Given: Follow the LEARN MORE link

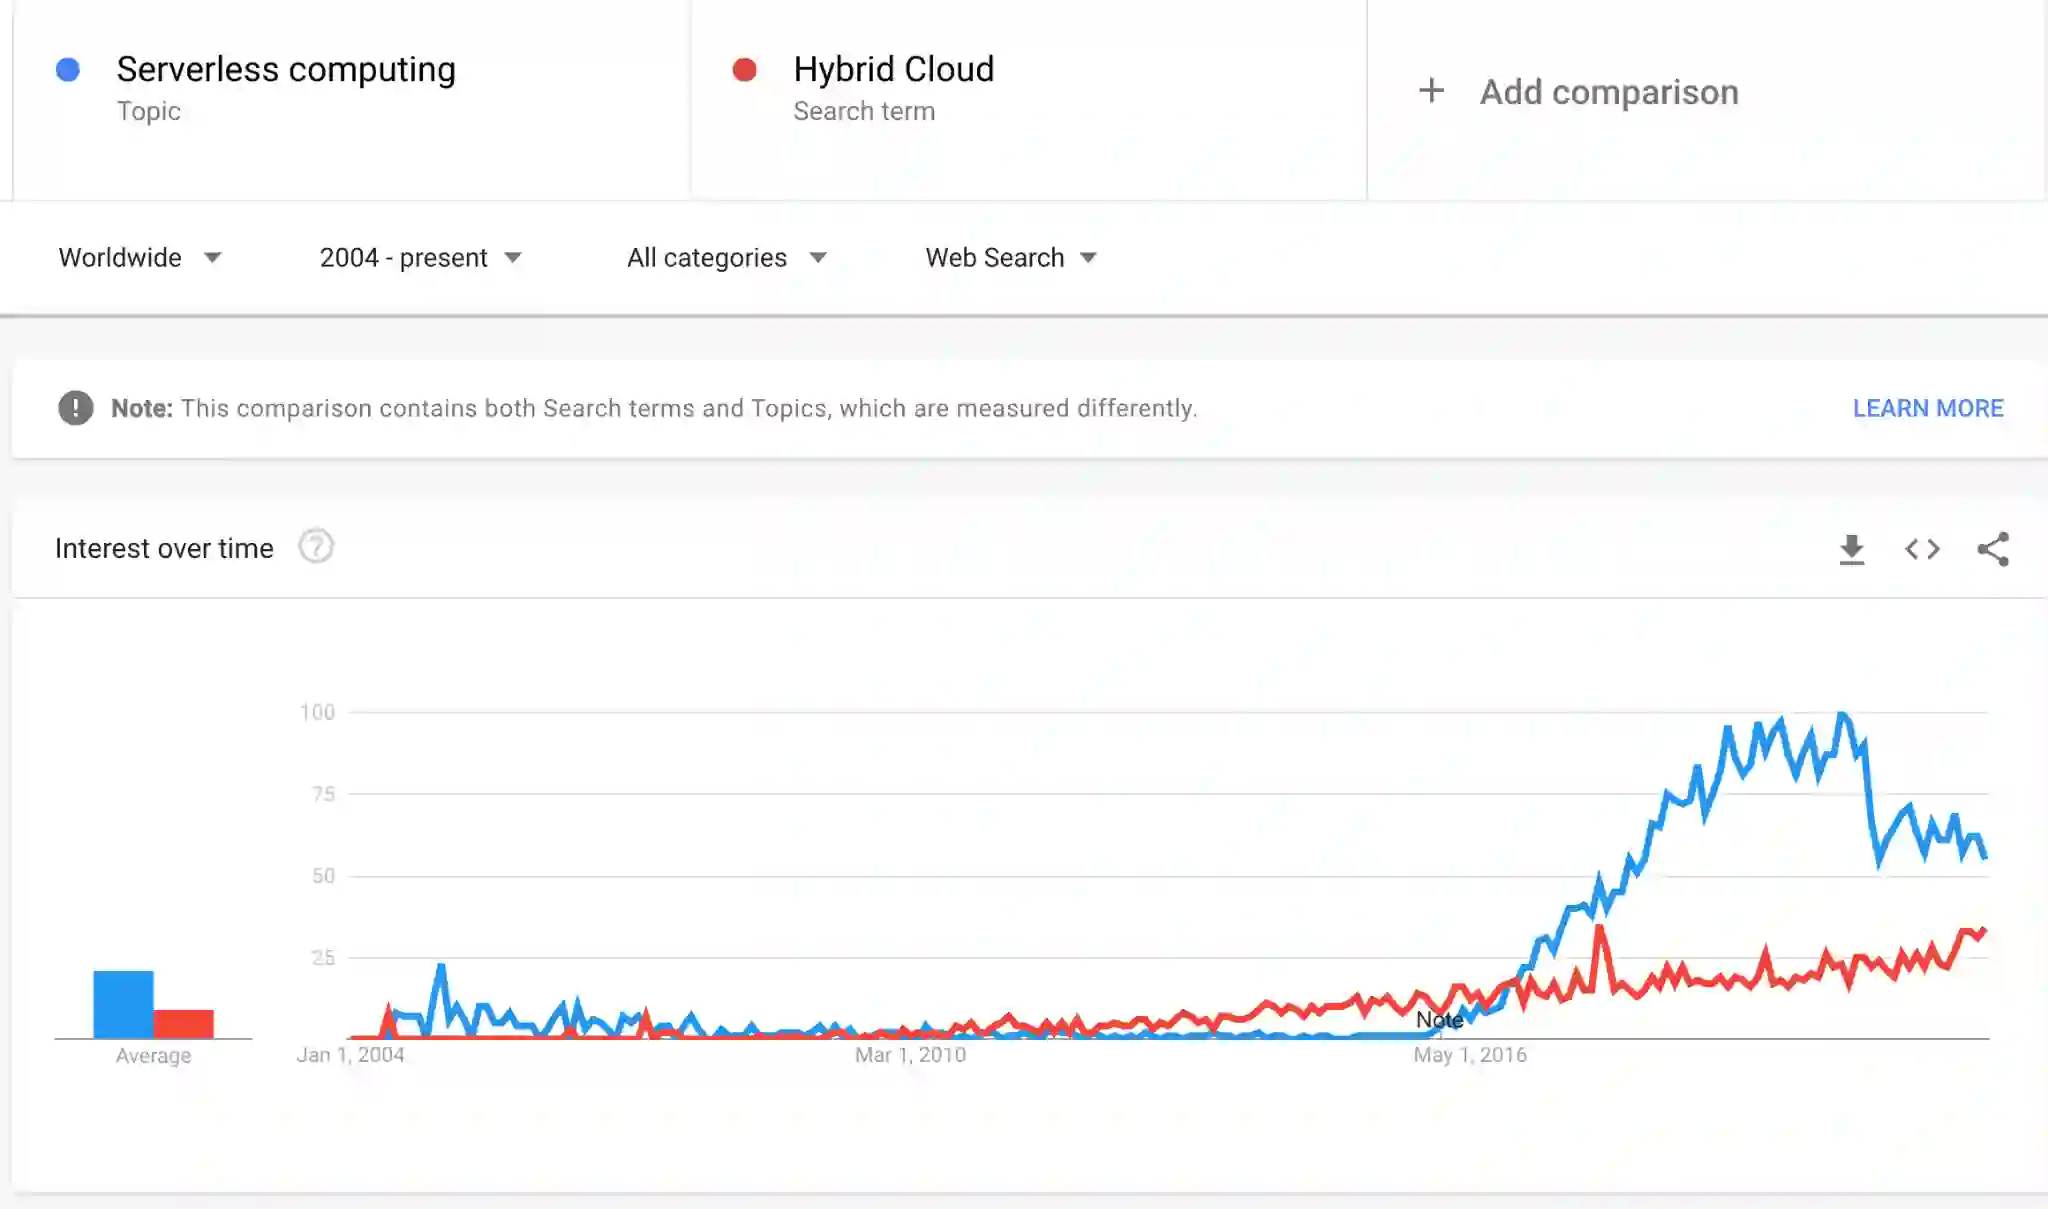Looking at the screenshot, I should 1927,408.
